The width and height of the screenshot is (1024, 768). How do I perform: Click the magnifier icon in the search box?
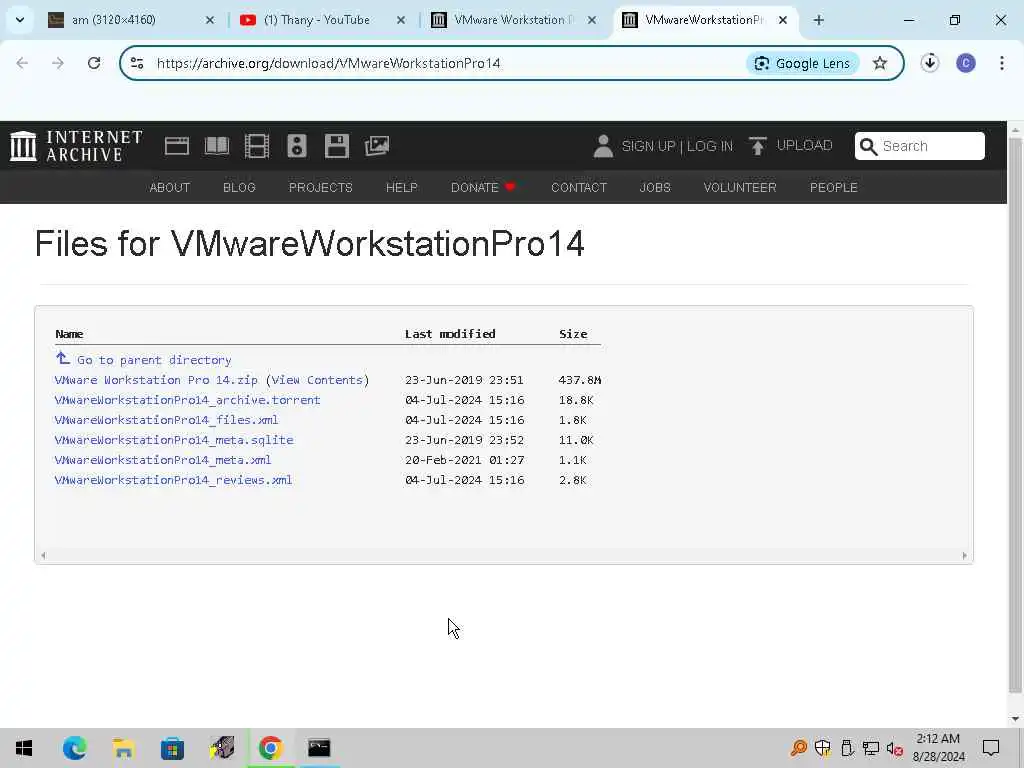[x=868, y=146]
